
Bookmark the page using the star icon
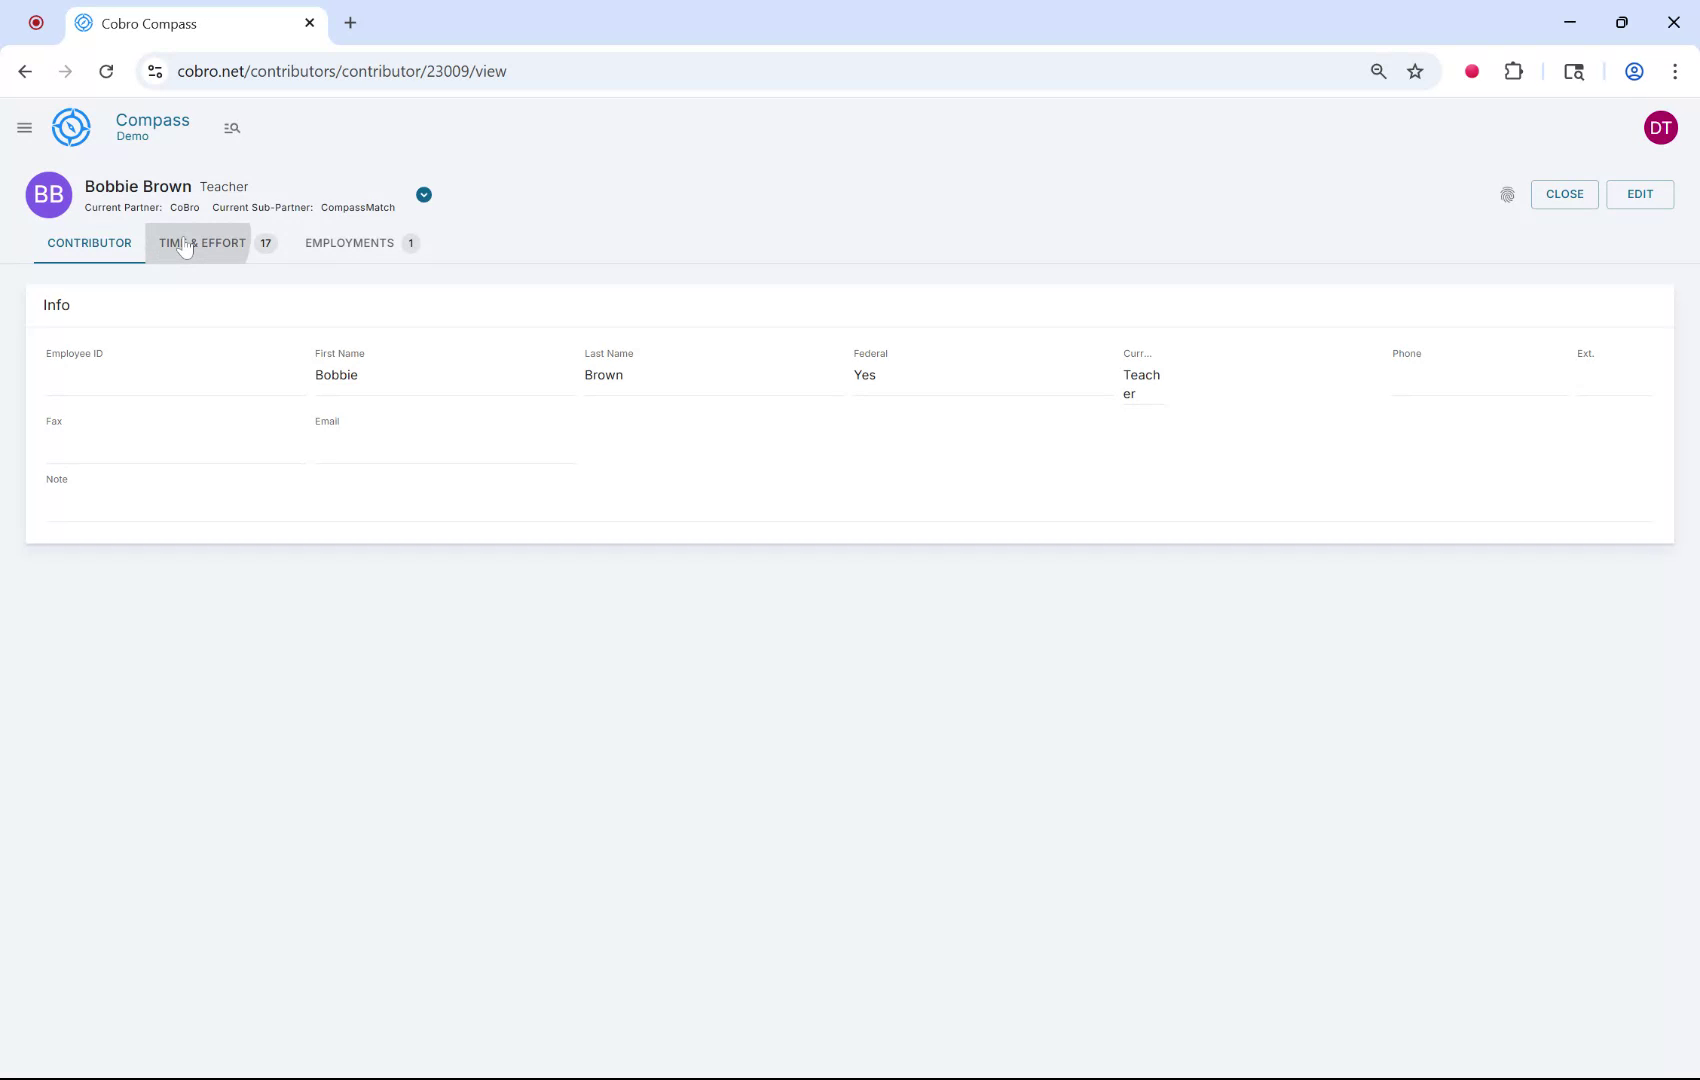pos(1415,71)
